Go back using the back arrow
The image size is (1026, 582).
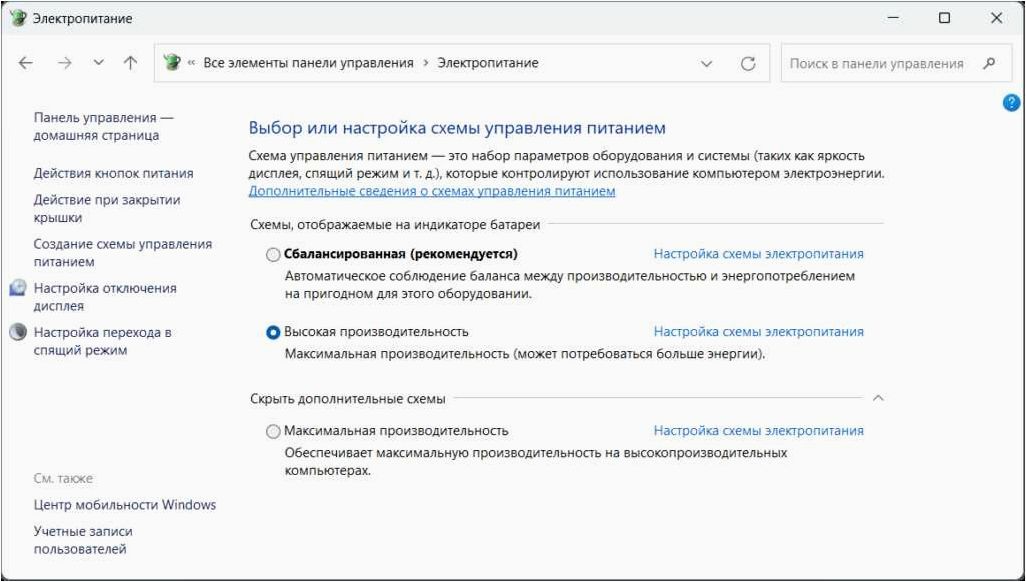click(x=26, y=63)
